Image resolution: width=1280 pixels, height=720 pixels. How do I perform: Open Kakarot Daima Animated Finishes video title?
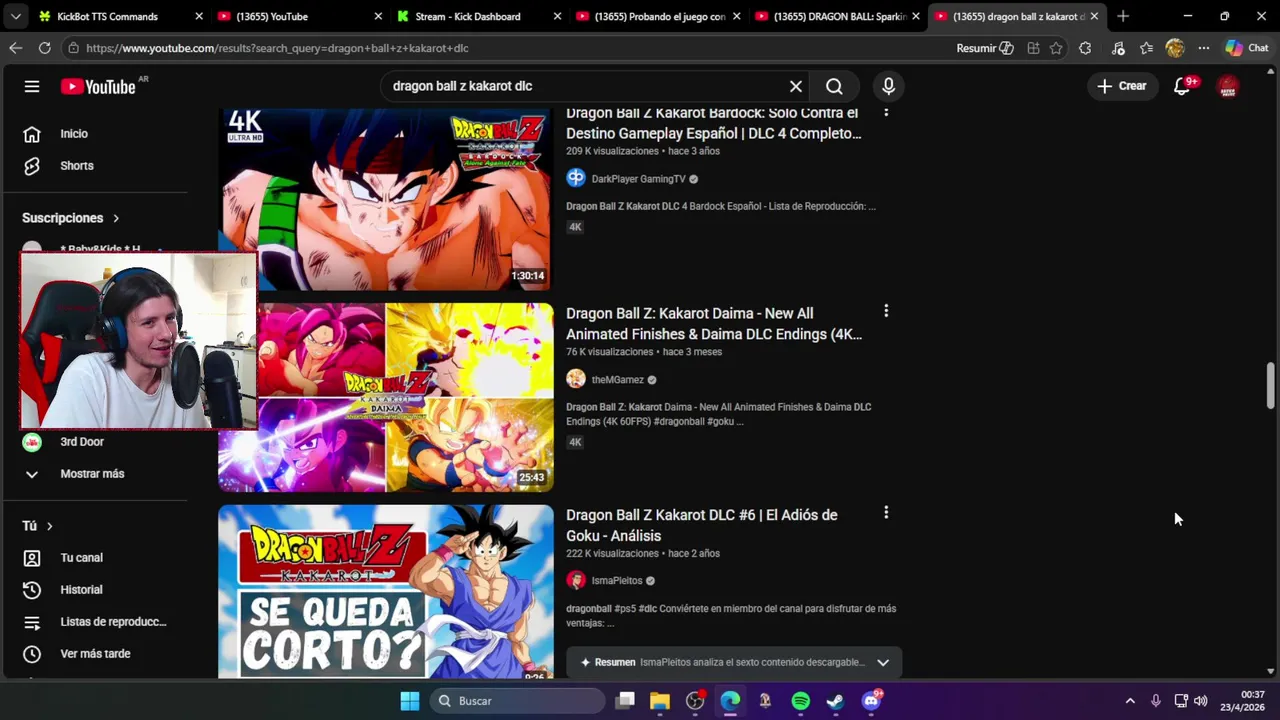tap(713, 324)
